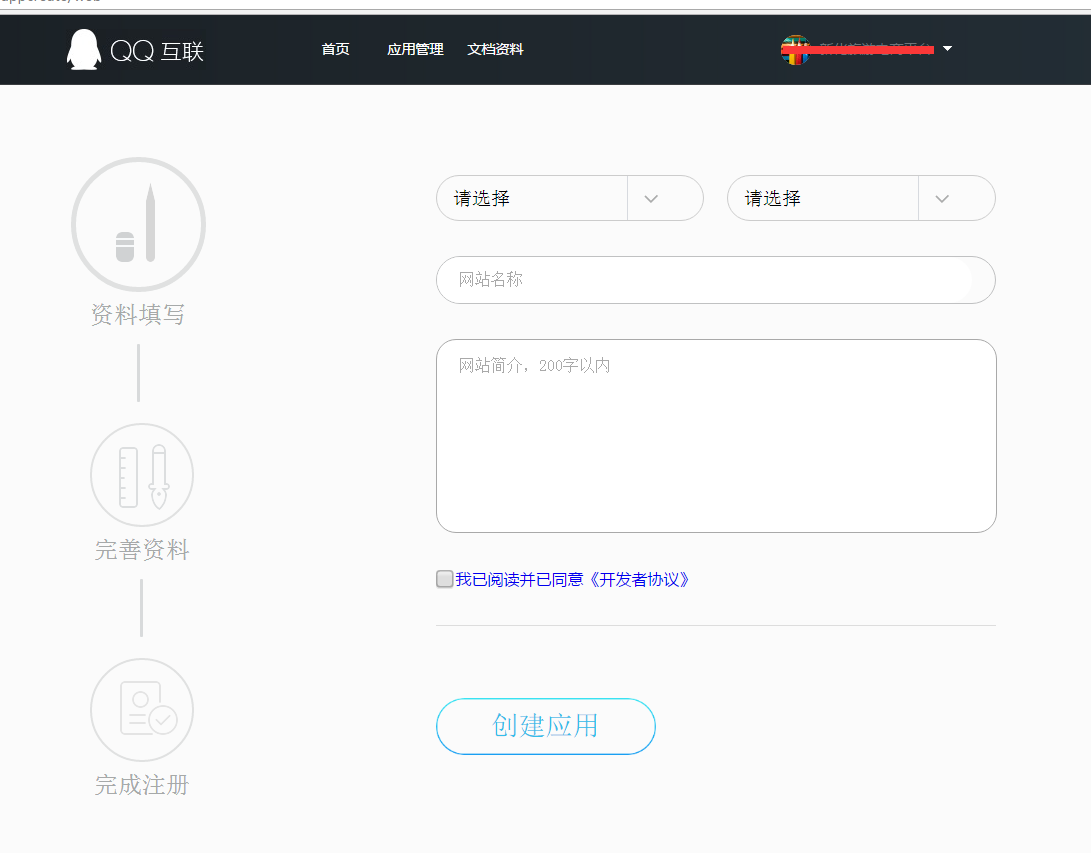
Task: Open the 《开发者协议》 link
Action: pyautogui.click(x=638, y=579)
